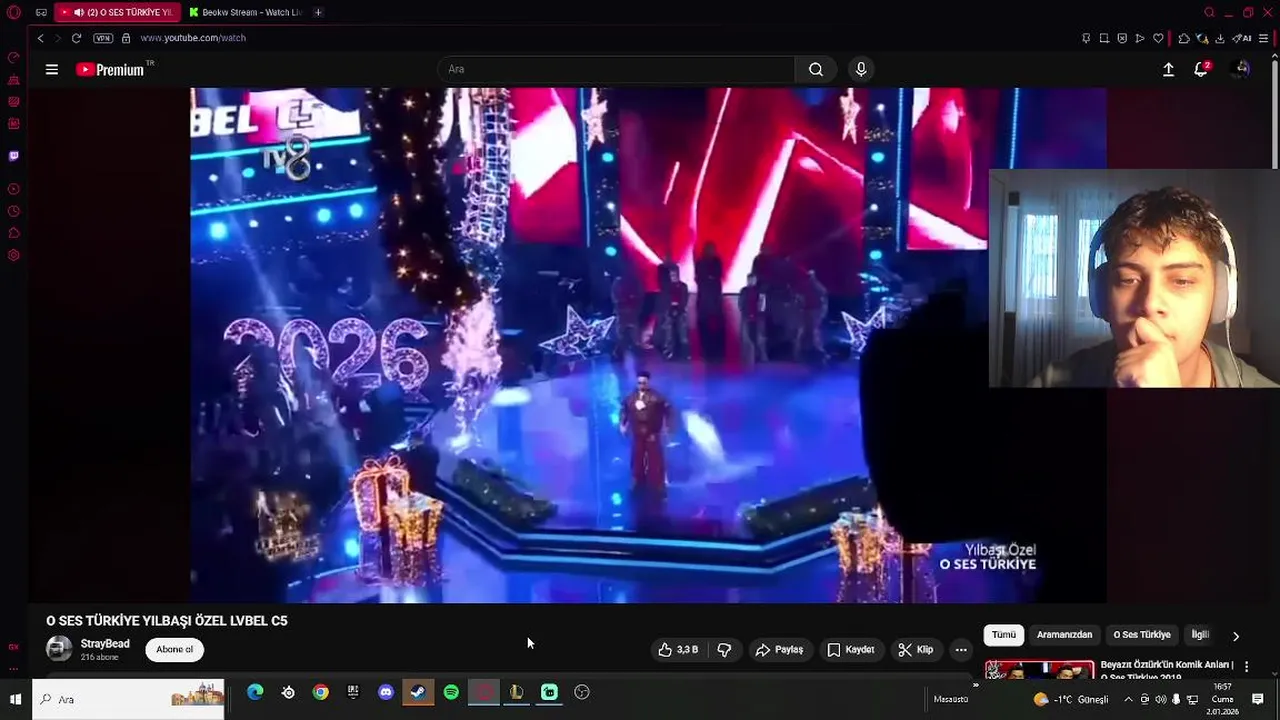Open Opera ad blocker shield icon
The width and height of the screenshot is (1280, 720).
(1122, 38)
